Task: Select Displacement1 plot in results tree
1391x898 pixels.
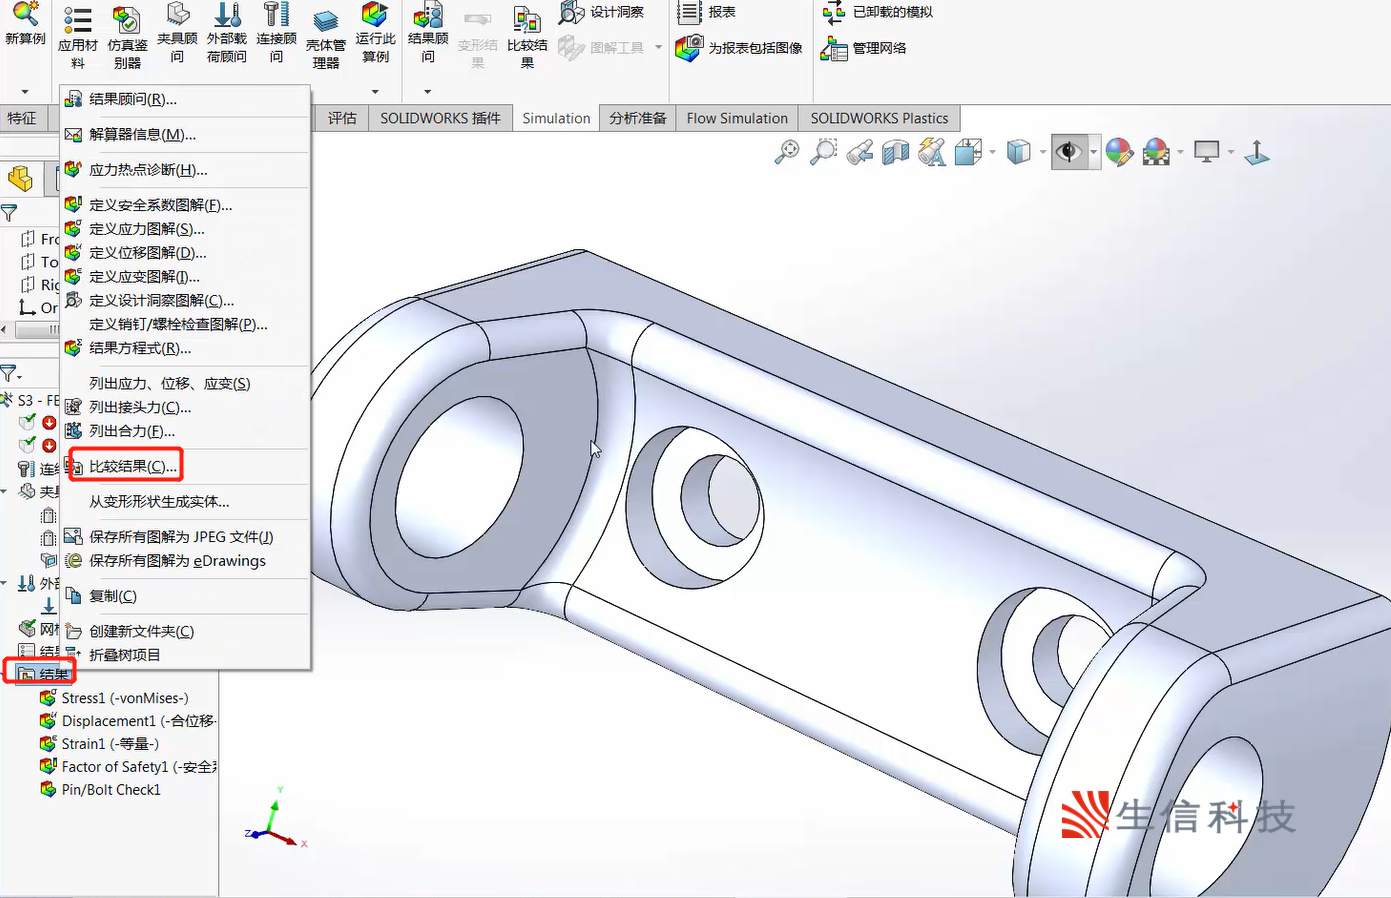Action: click(127, 721)
